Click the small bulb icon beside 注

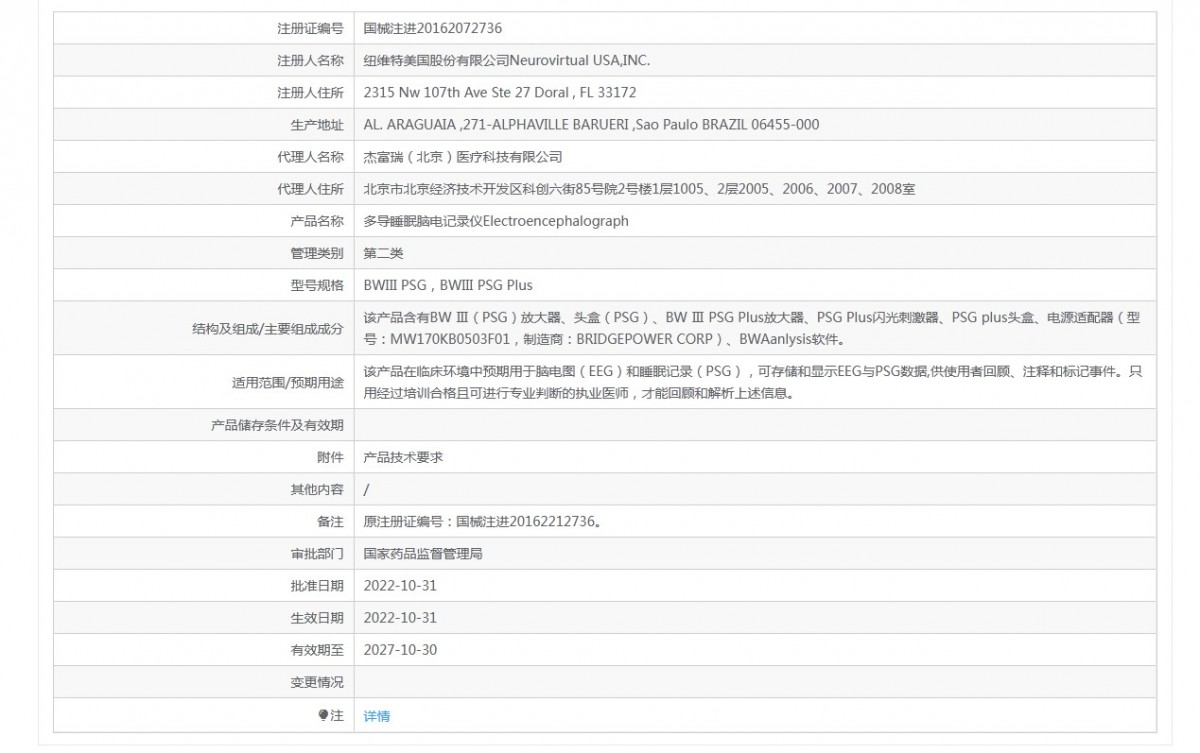322,716
